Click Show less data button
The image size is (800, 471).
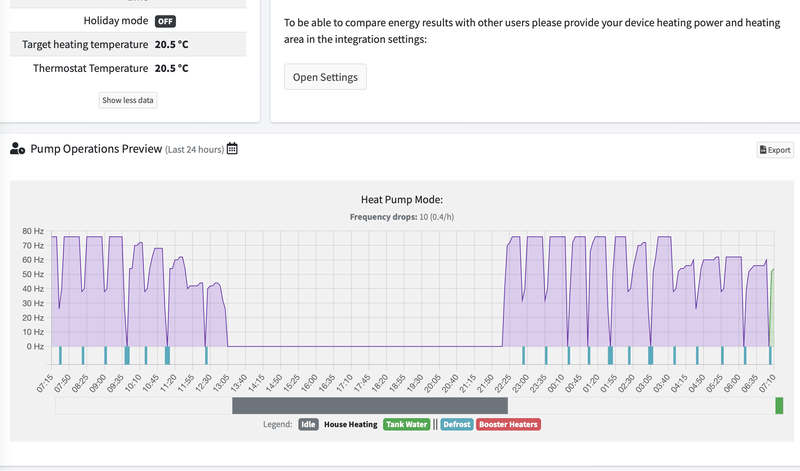point(128,100)
